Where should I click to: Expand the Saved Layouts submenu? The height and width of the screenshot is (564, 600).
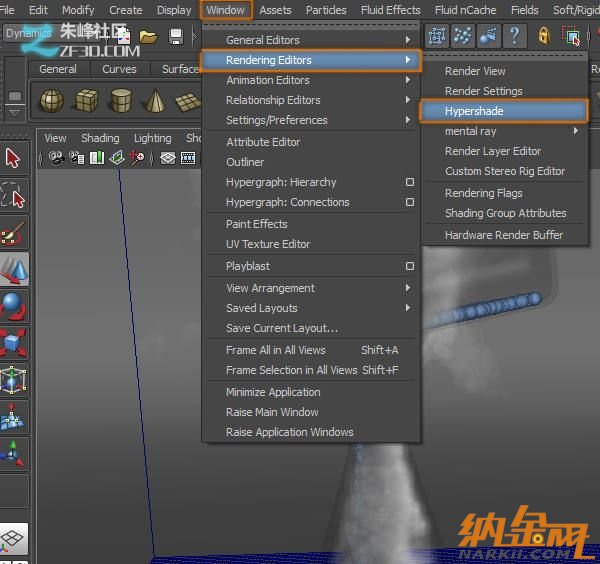pyautogui.click(x=311, y=308)
